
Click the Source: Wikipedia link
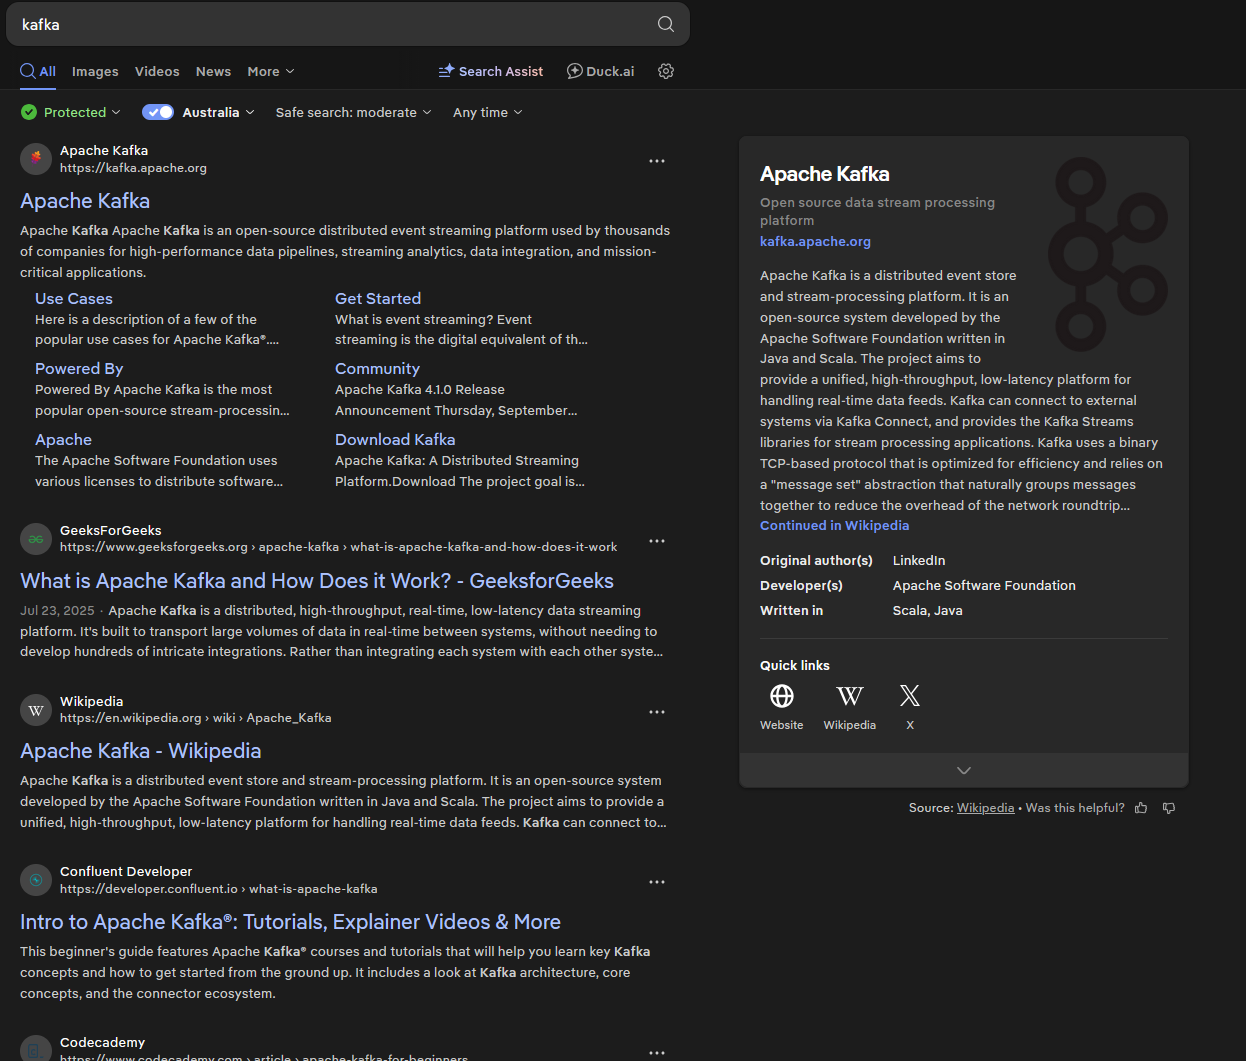point(985,808)
